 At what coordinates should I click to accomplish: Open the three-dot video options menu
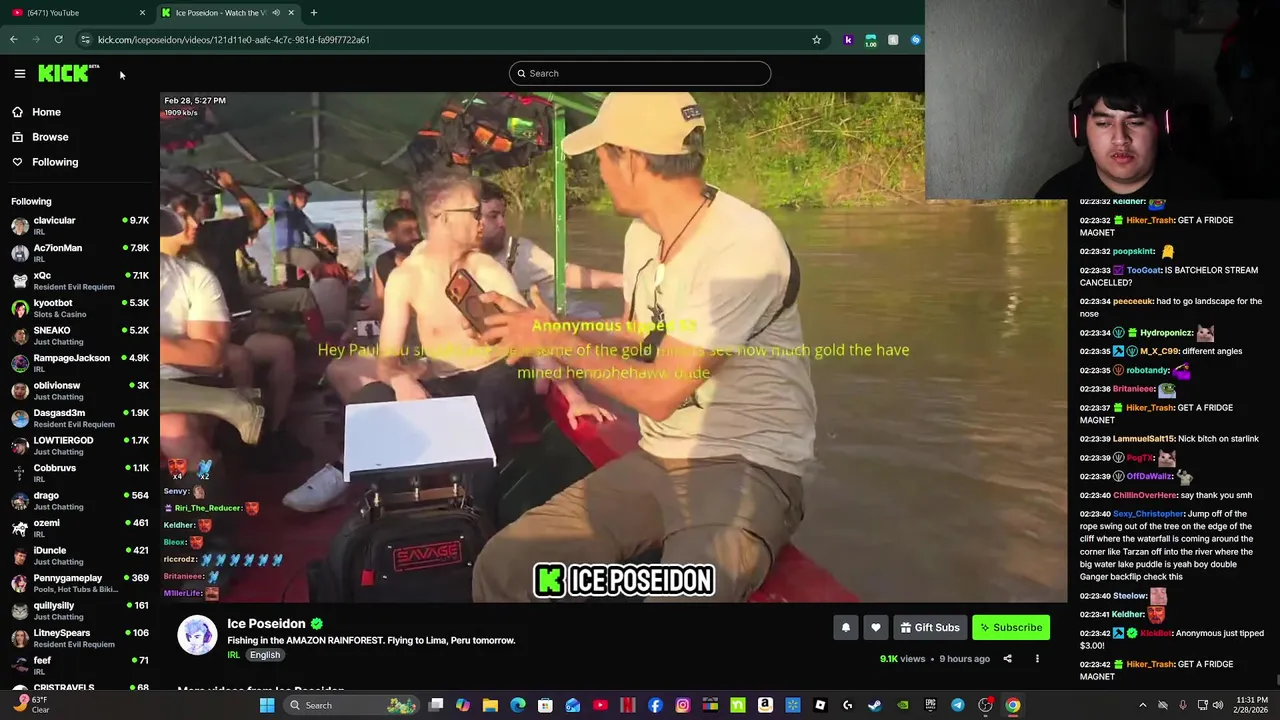tap(1037, 659)
